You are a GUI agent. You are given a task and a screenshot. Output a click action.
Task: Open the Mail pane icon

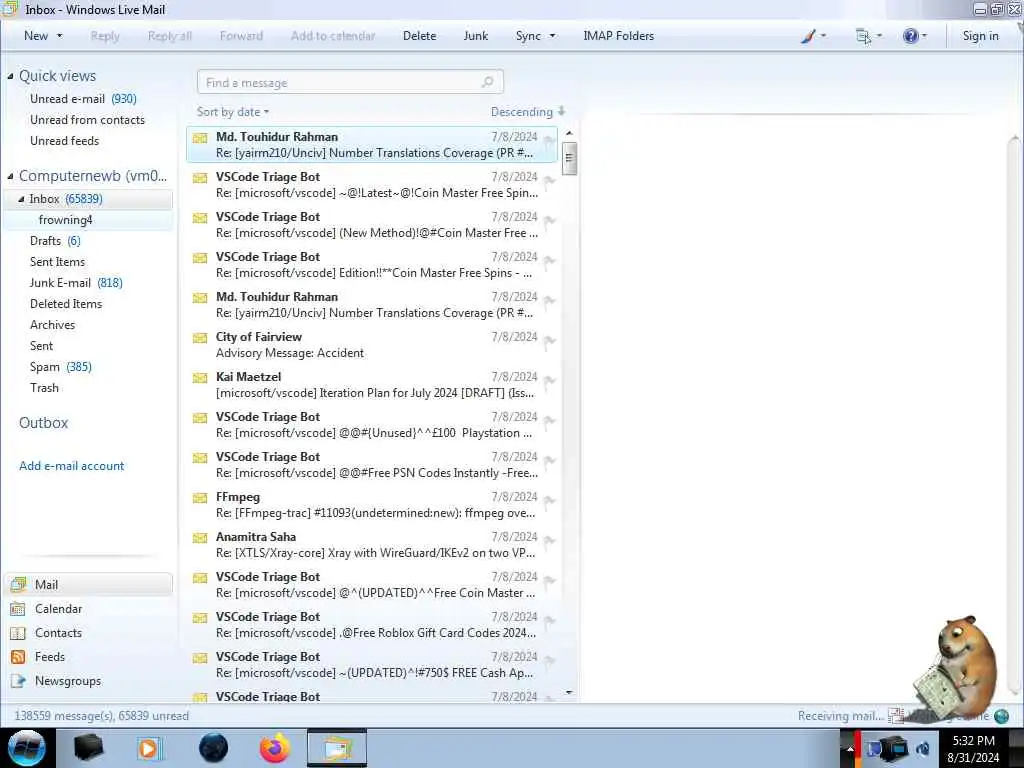point(18,584)
